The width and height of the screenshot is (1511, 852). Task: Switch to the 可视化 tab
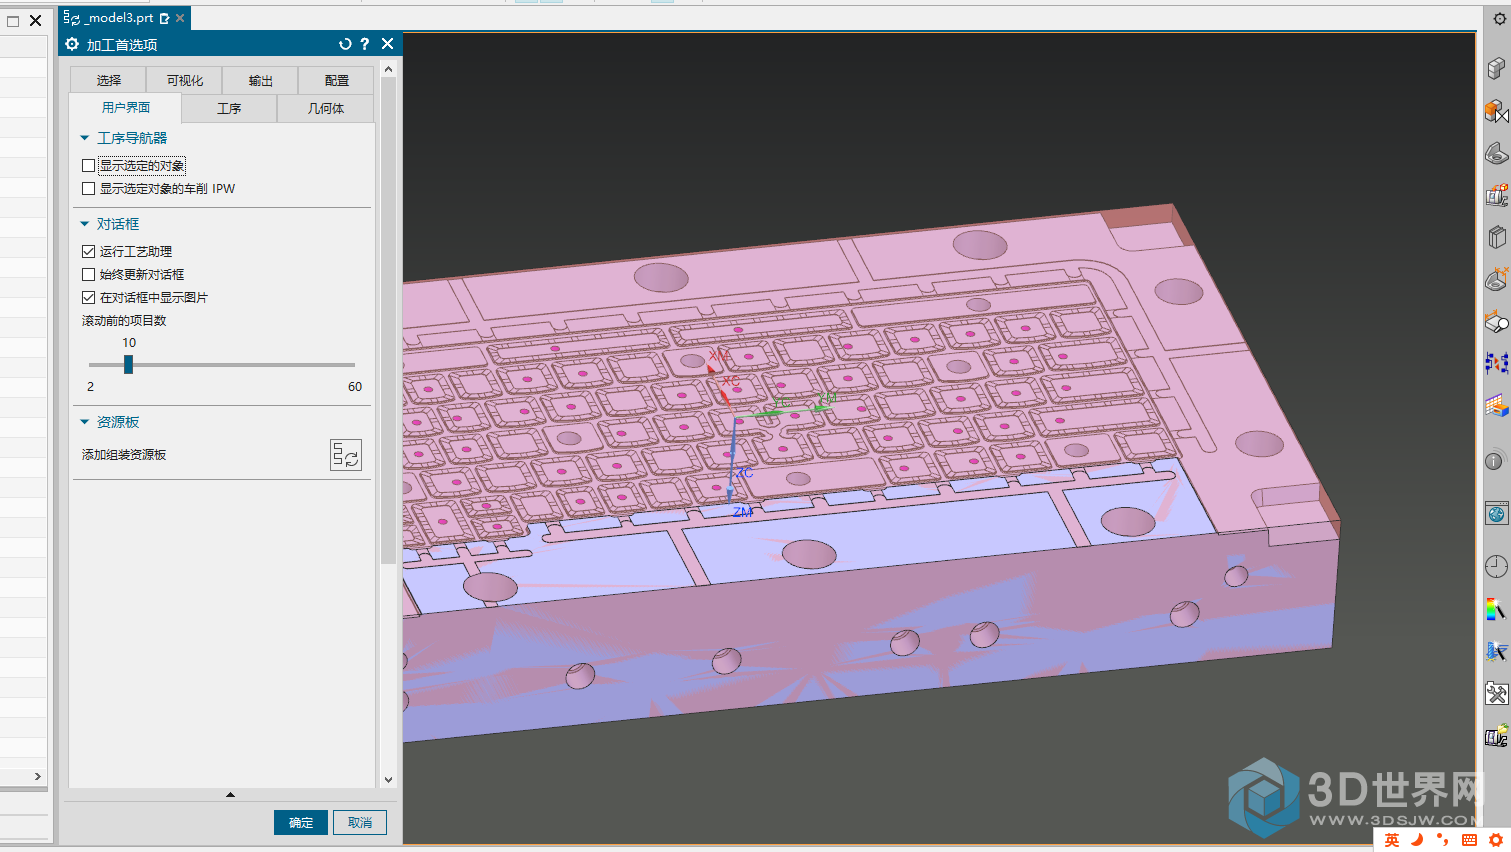tap(185, 80)
